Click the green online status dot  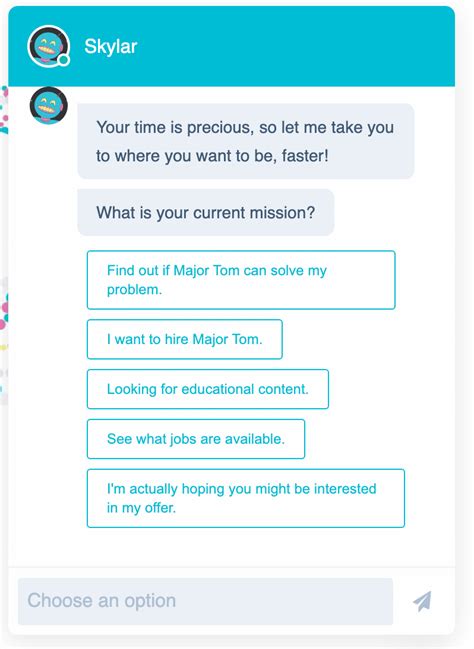coord(63,60)
